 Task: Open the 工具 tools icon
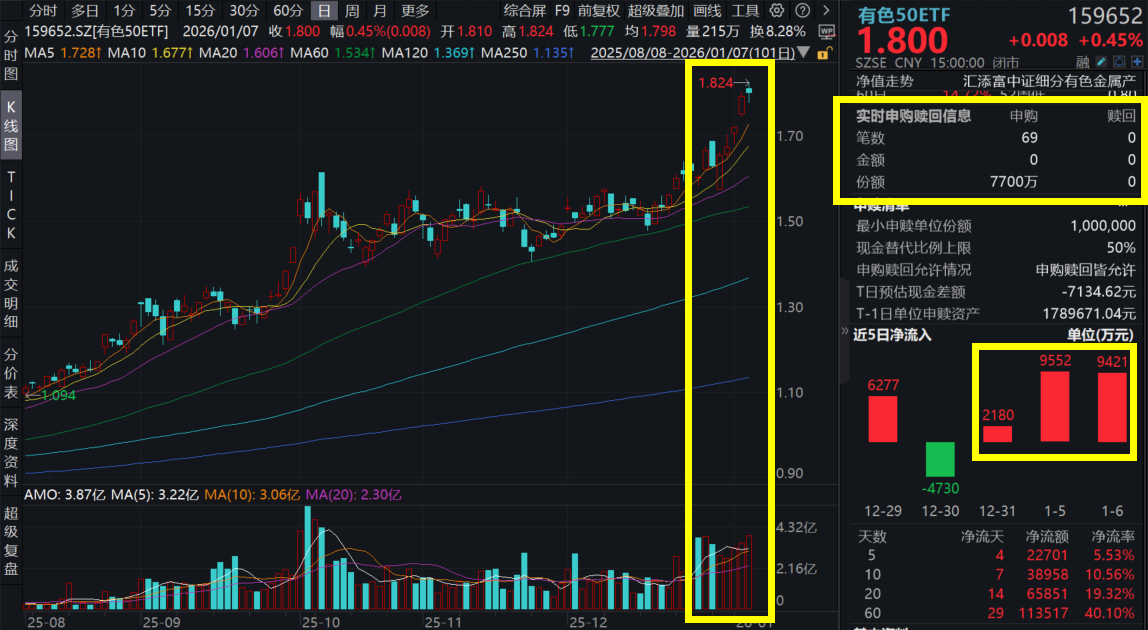747,9
